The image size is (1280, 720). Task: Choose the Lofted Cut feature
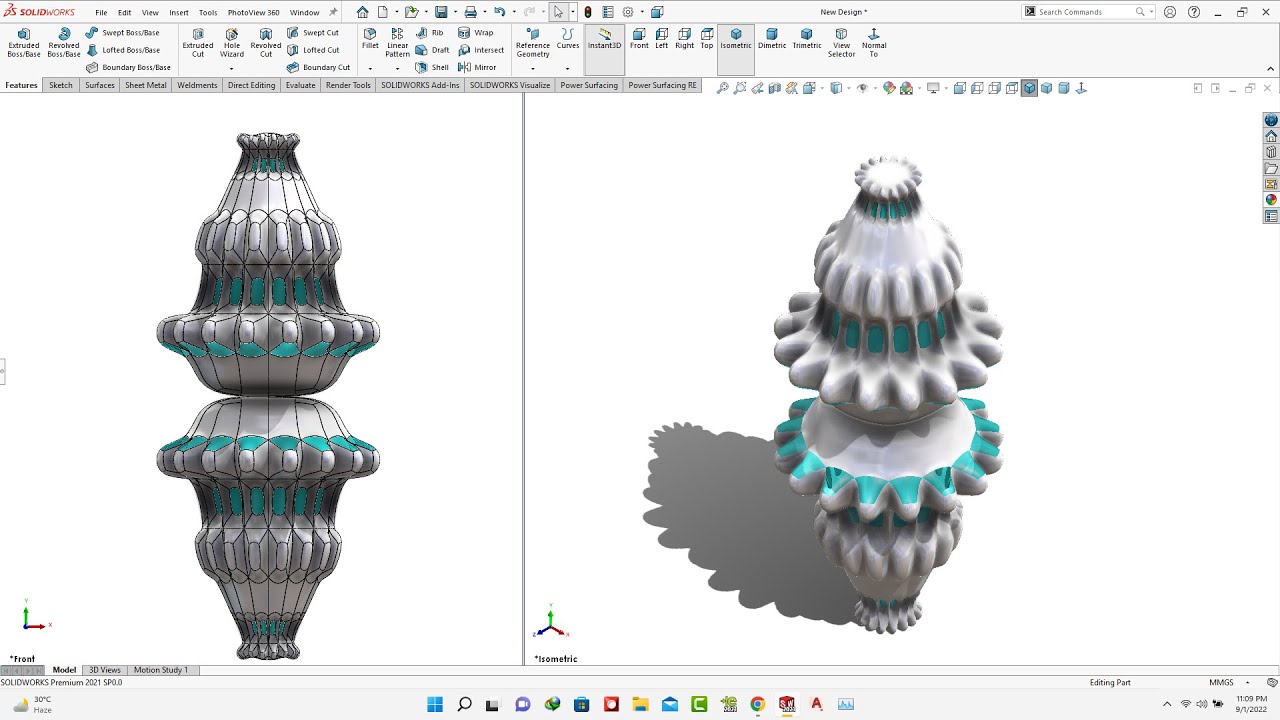313,50
